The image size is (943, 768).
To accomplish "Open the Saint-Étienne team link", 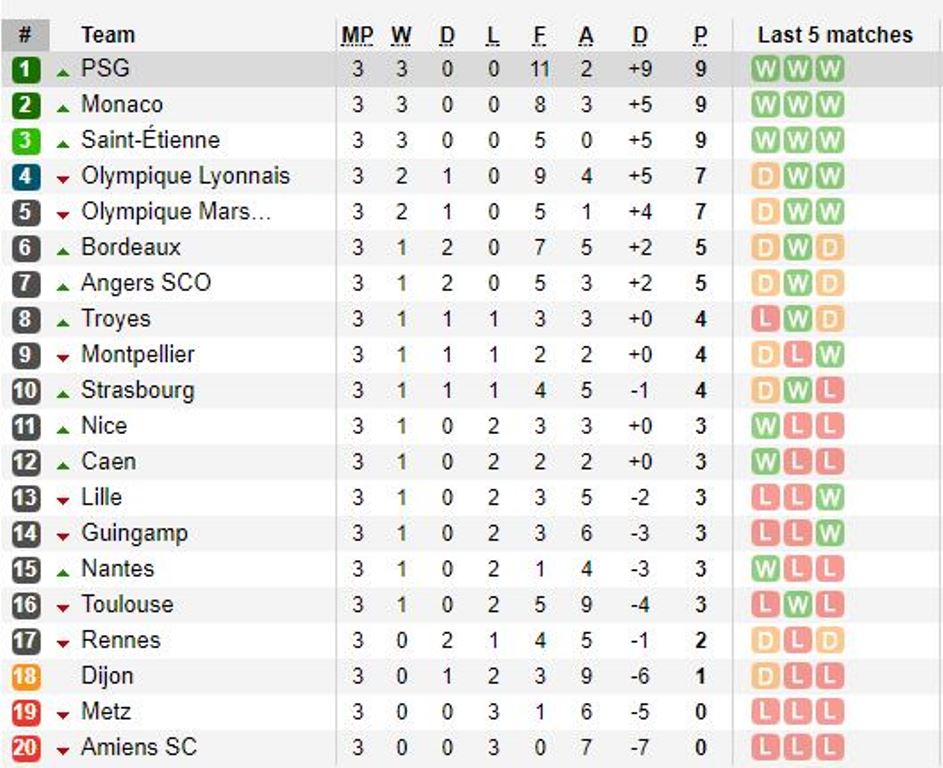I will [x=150, y=140].
